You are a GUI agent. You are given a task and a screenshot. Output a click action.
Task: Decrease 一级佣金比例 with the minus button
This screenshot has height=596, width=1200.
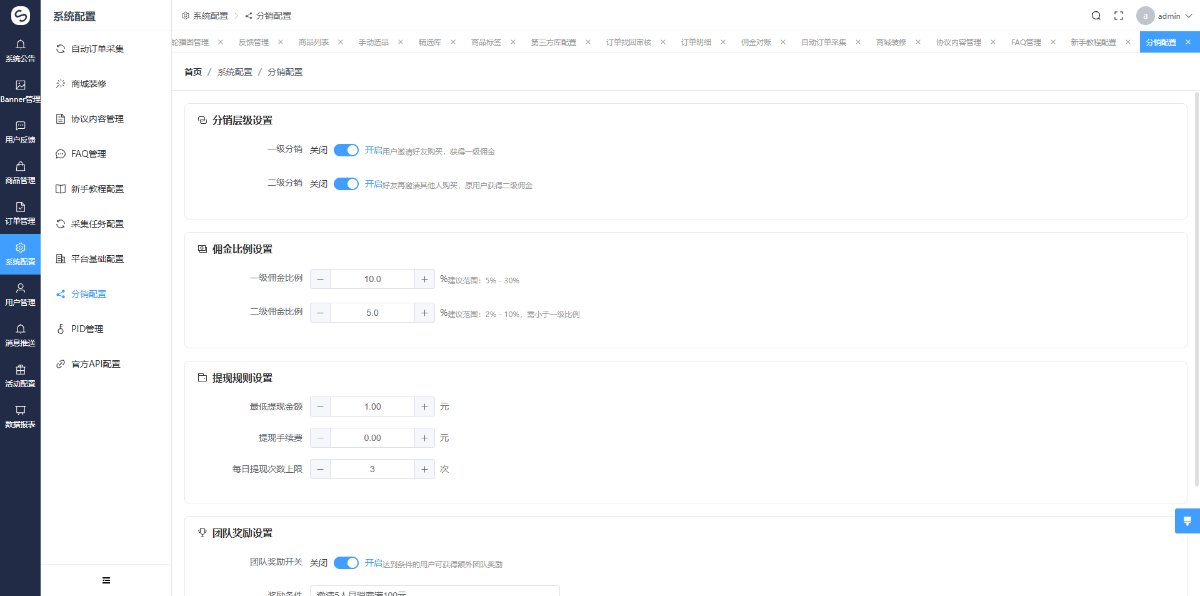pos(321,279)
